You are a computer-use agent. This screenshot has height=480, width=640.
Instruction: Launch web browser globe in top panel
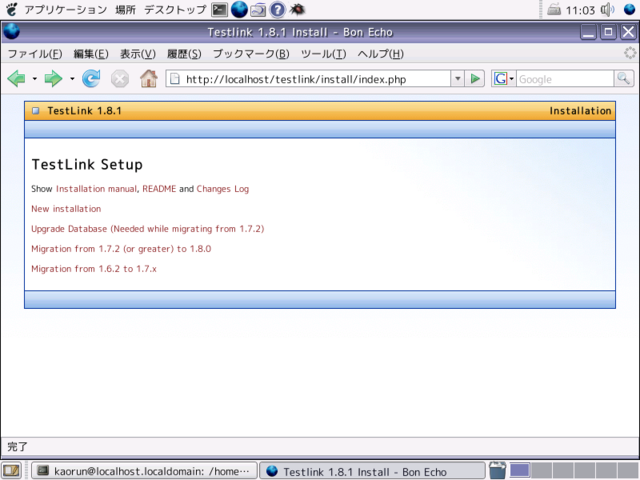[x=239, y=9]
